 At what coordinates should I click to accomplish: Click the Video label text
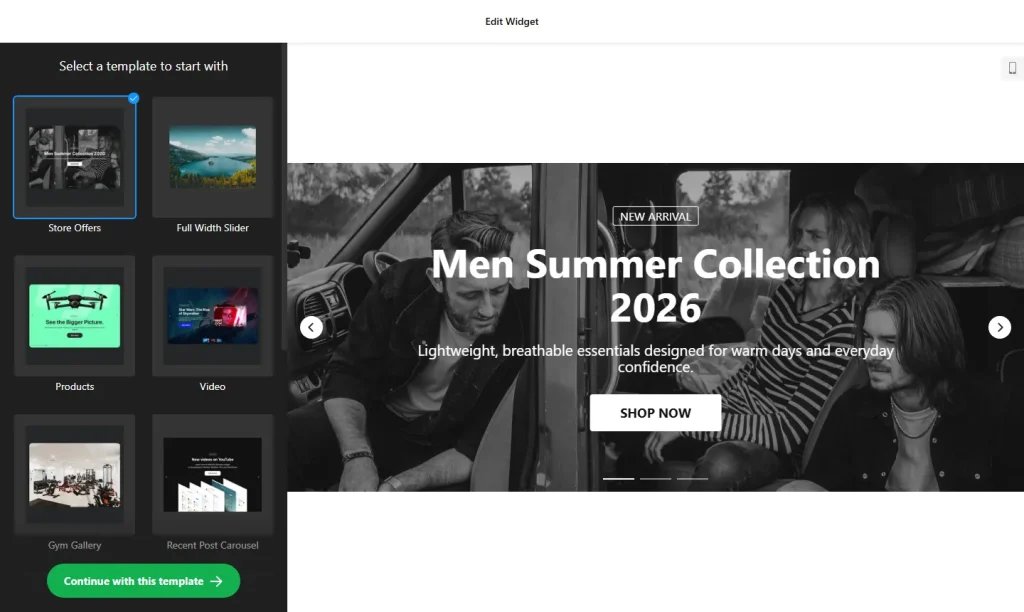pyautogui.click(x=212, y=387)
